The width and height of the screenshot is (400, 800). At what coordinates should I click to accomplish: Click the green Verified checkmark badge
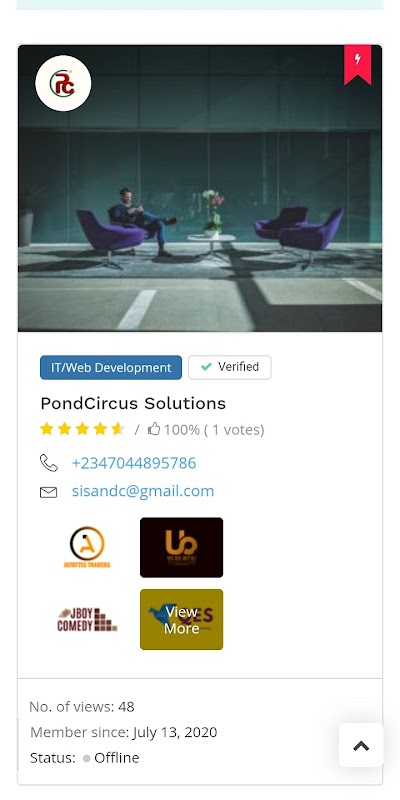pyautogui.click(x=230, y=367)
